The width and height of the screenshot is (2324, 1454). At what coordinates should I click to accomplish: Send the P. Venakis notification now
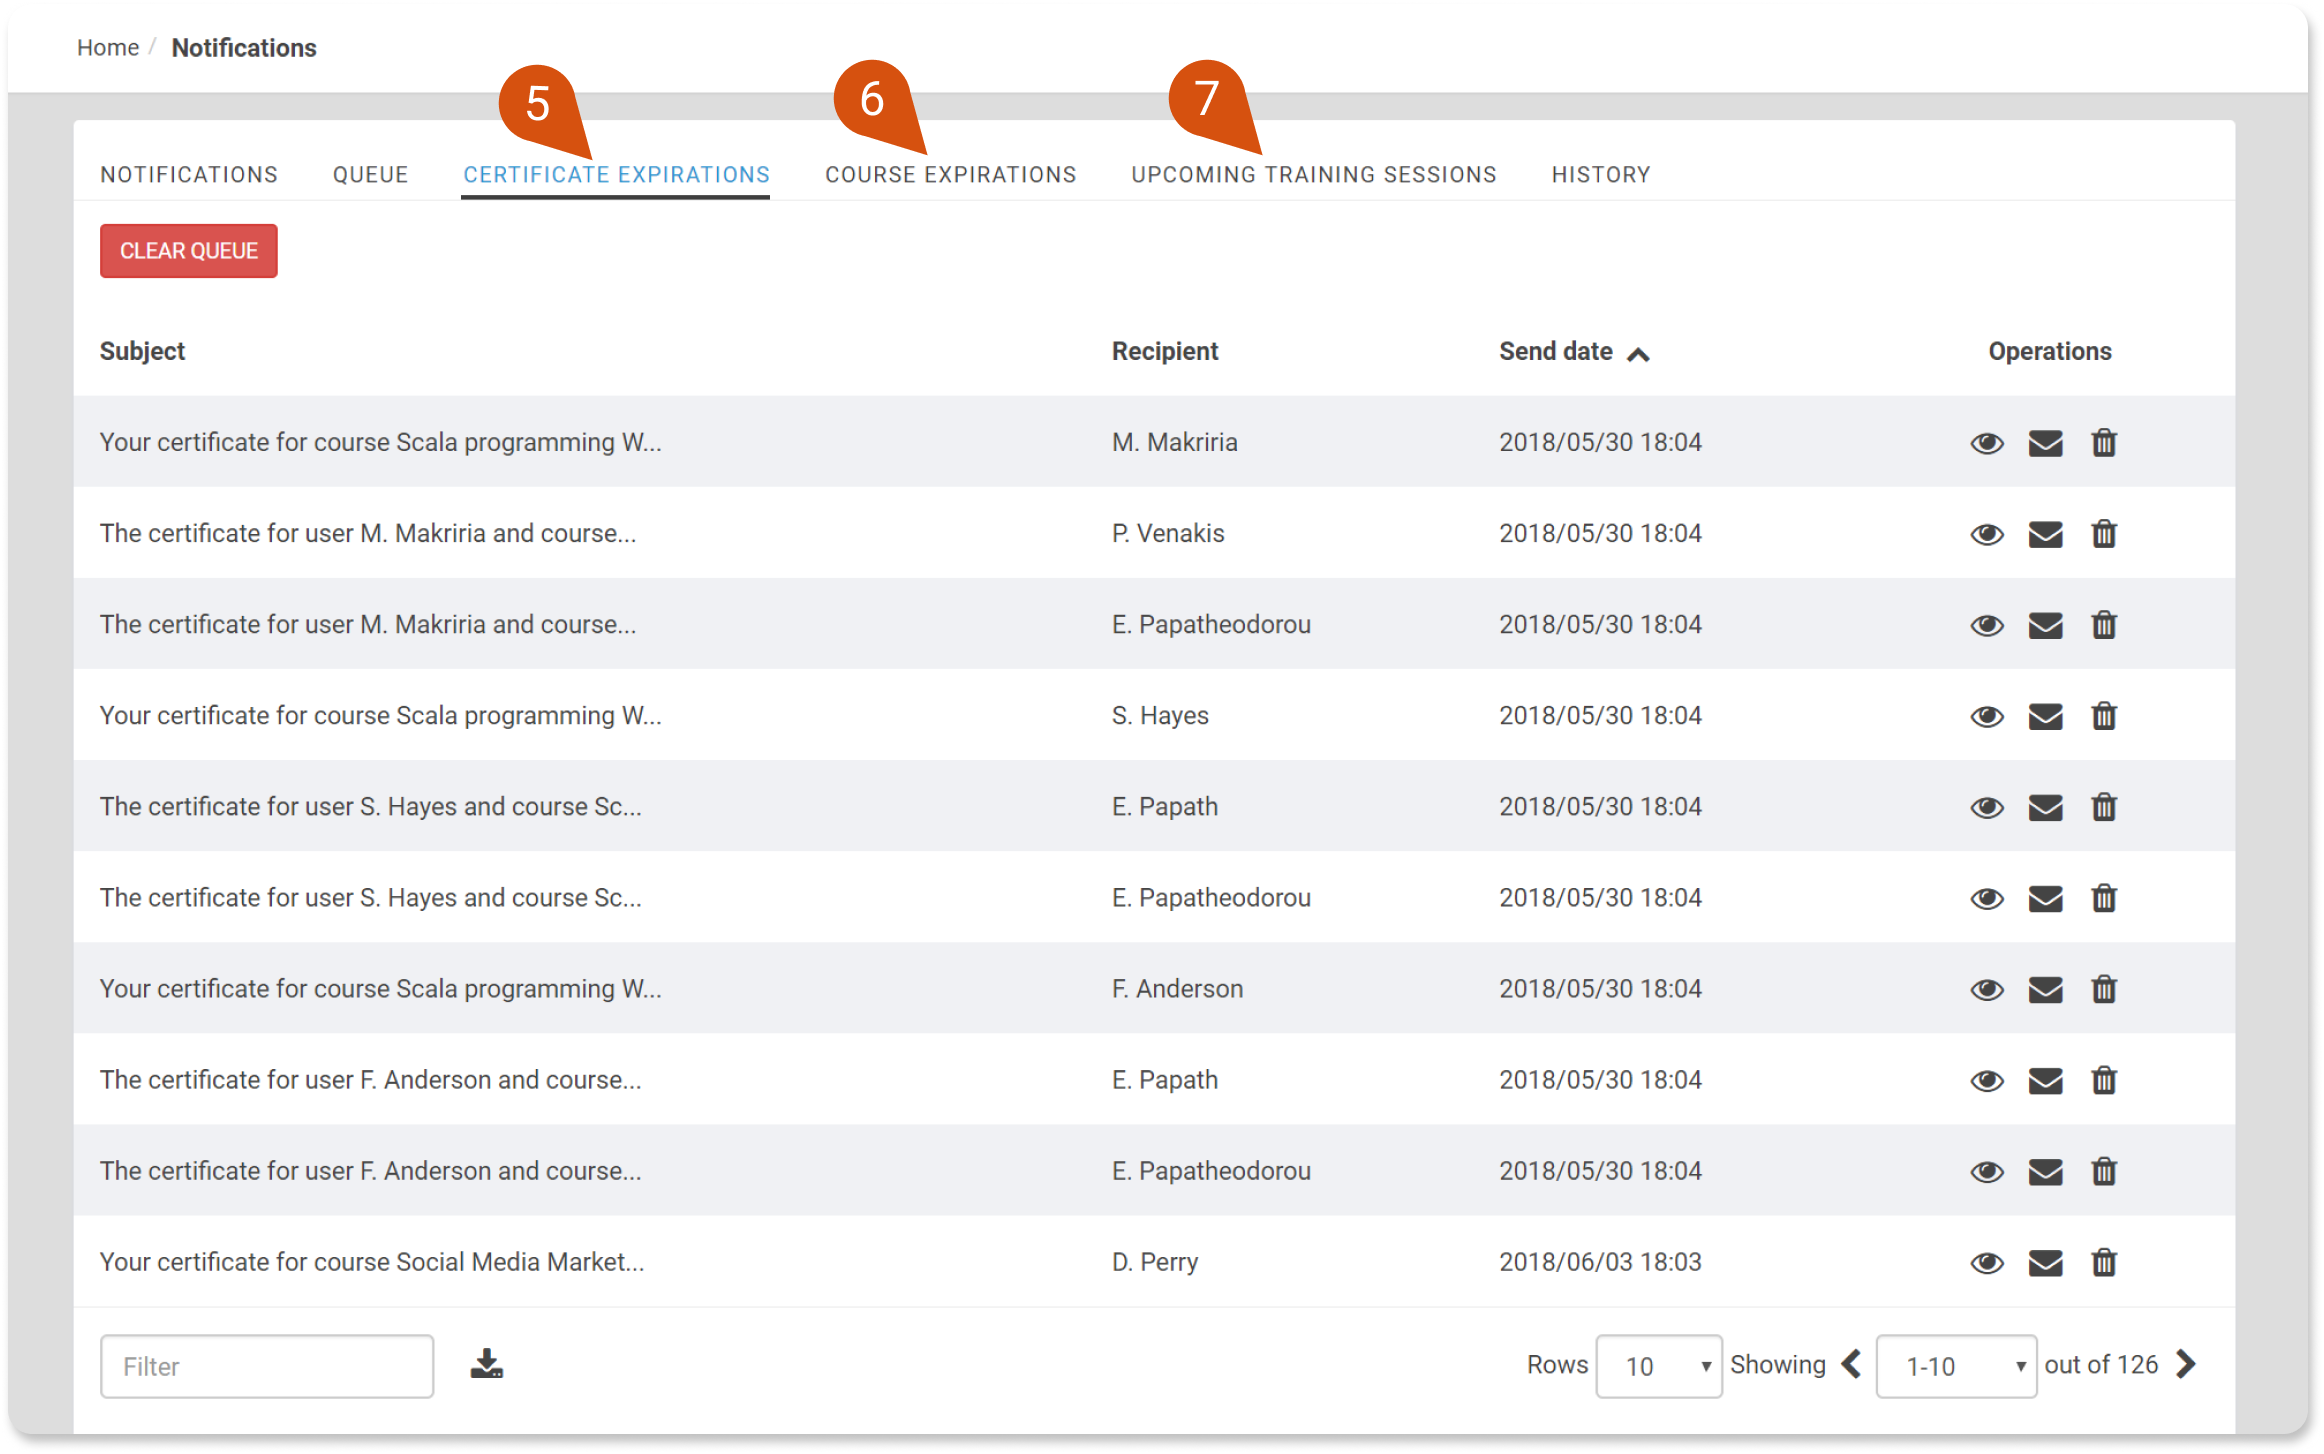pos(2045,534)
